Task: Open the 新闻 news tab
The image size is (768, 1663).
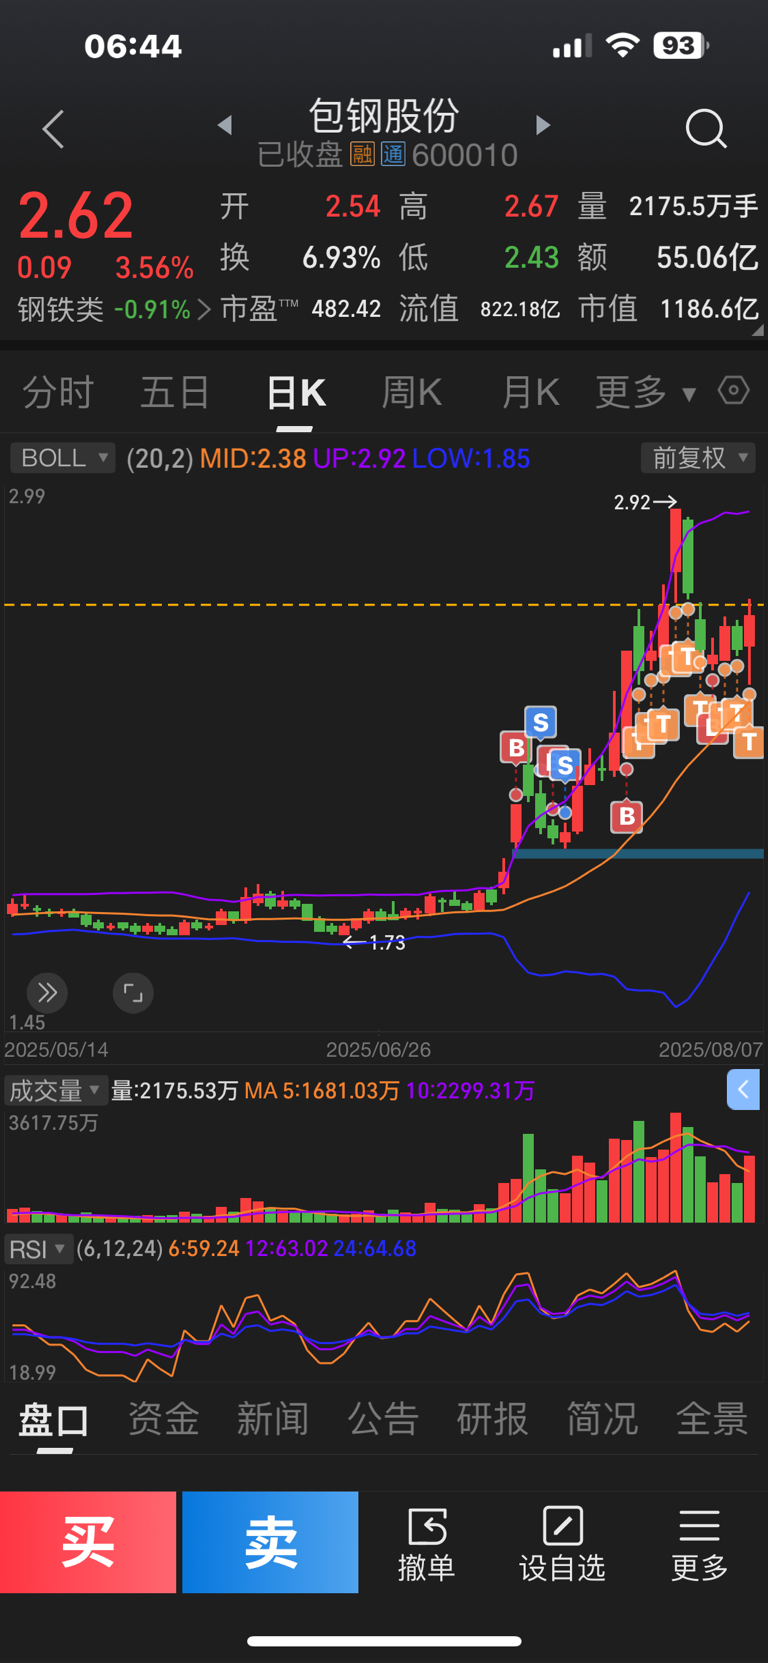Action: pos(273,1420)
